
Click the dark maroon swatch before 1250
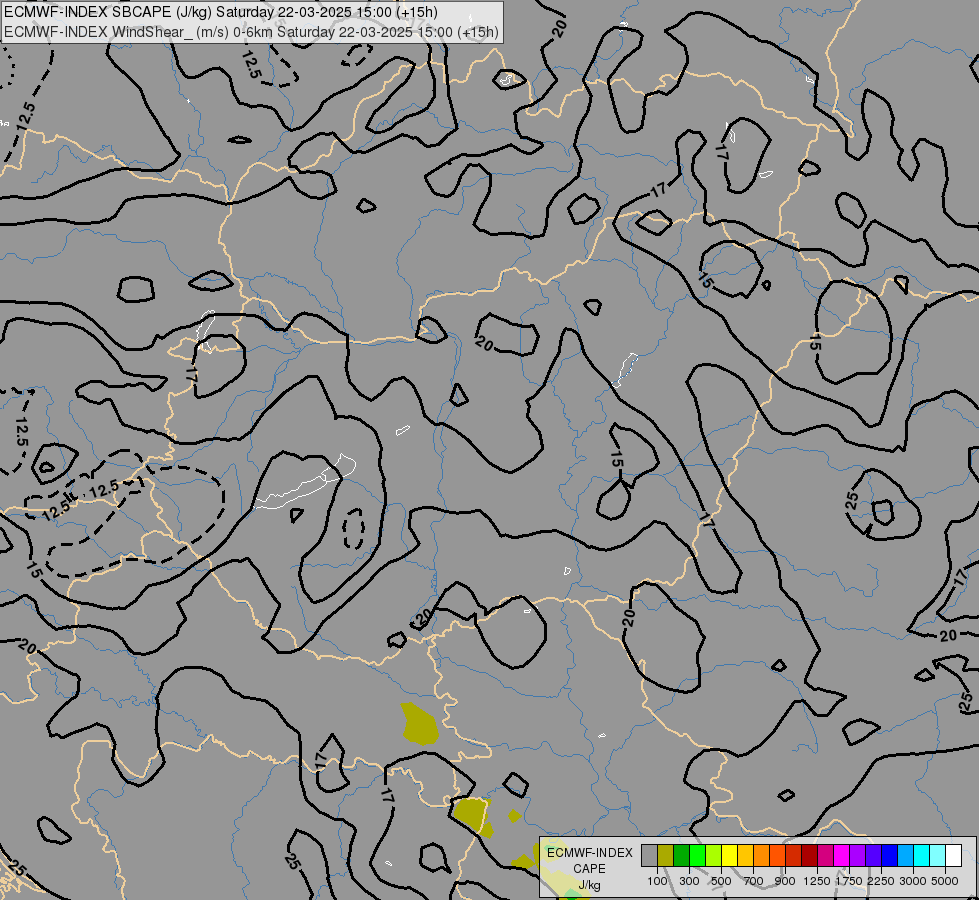(x=810, y=856)
